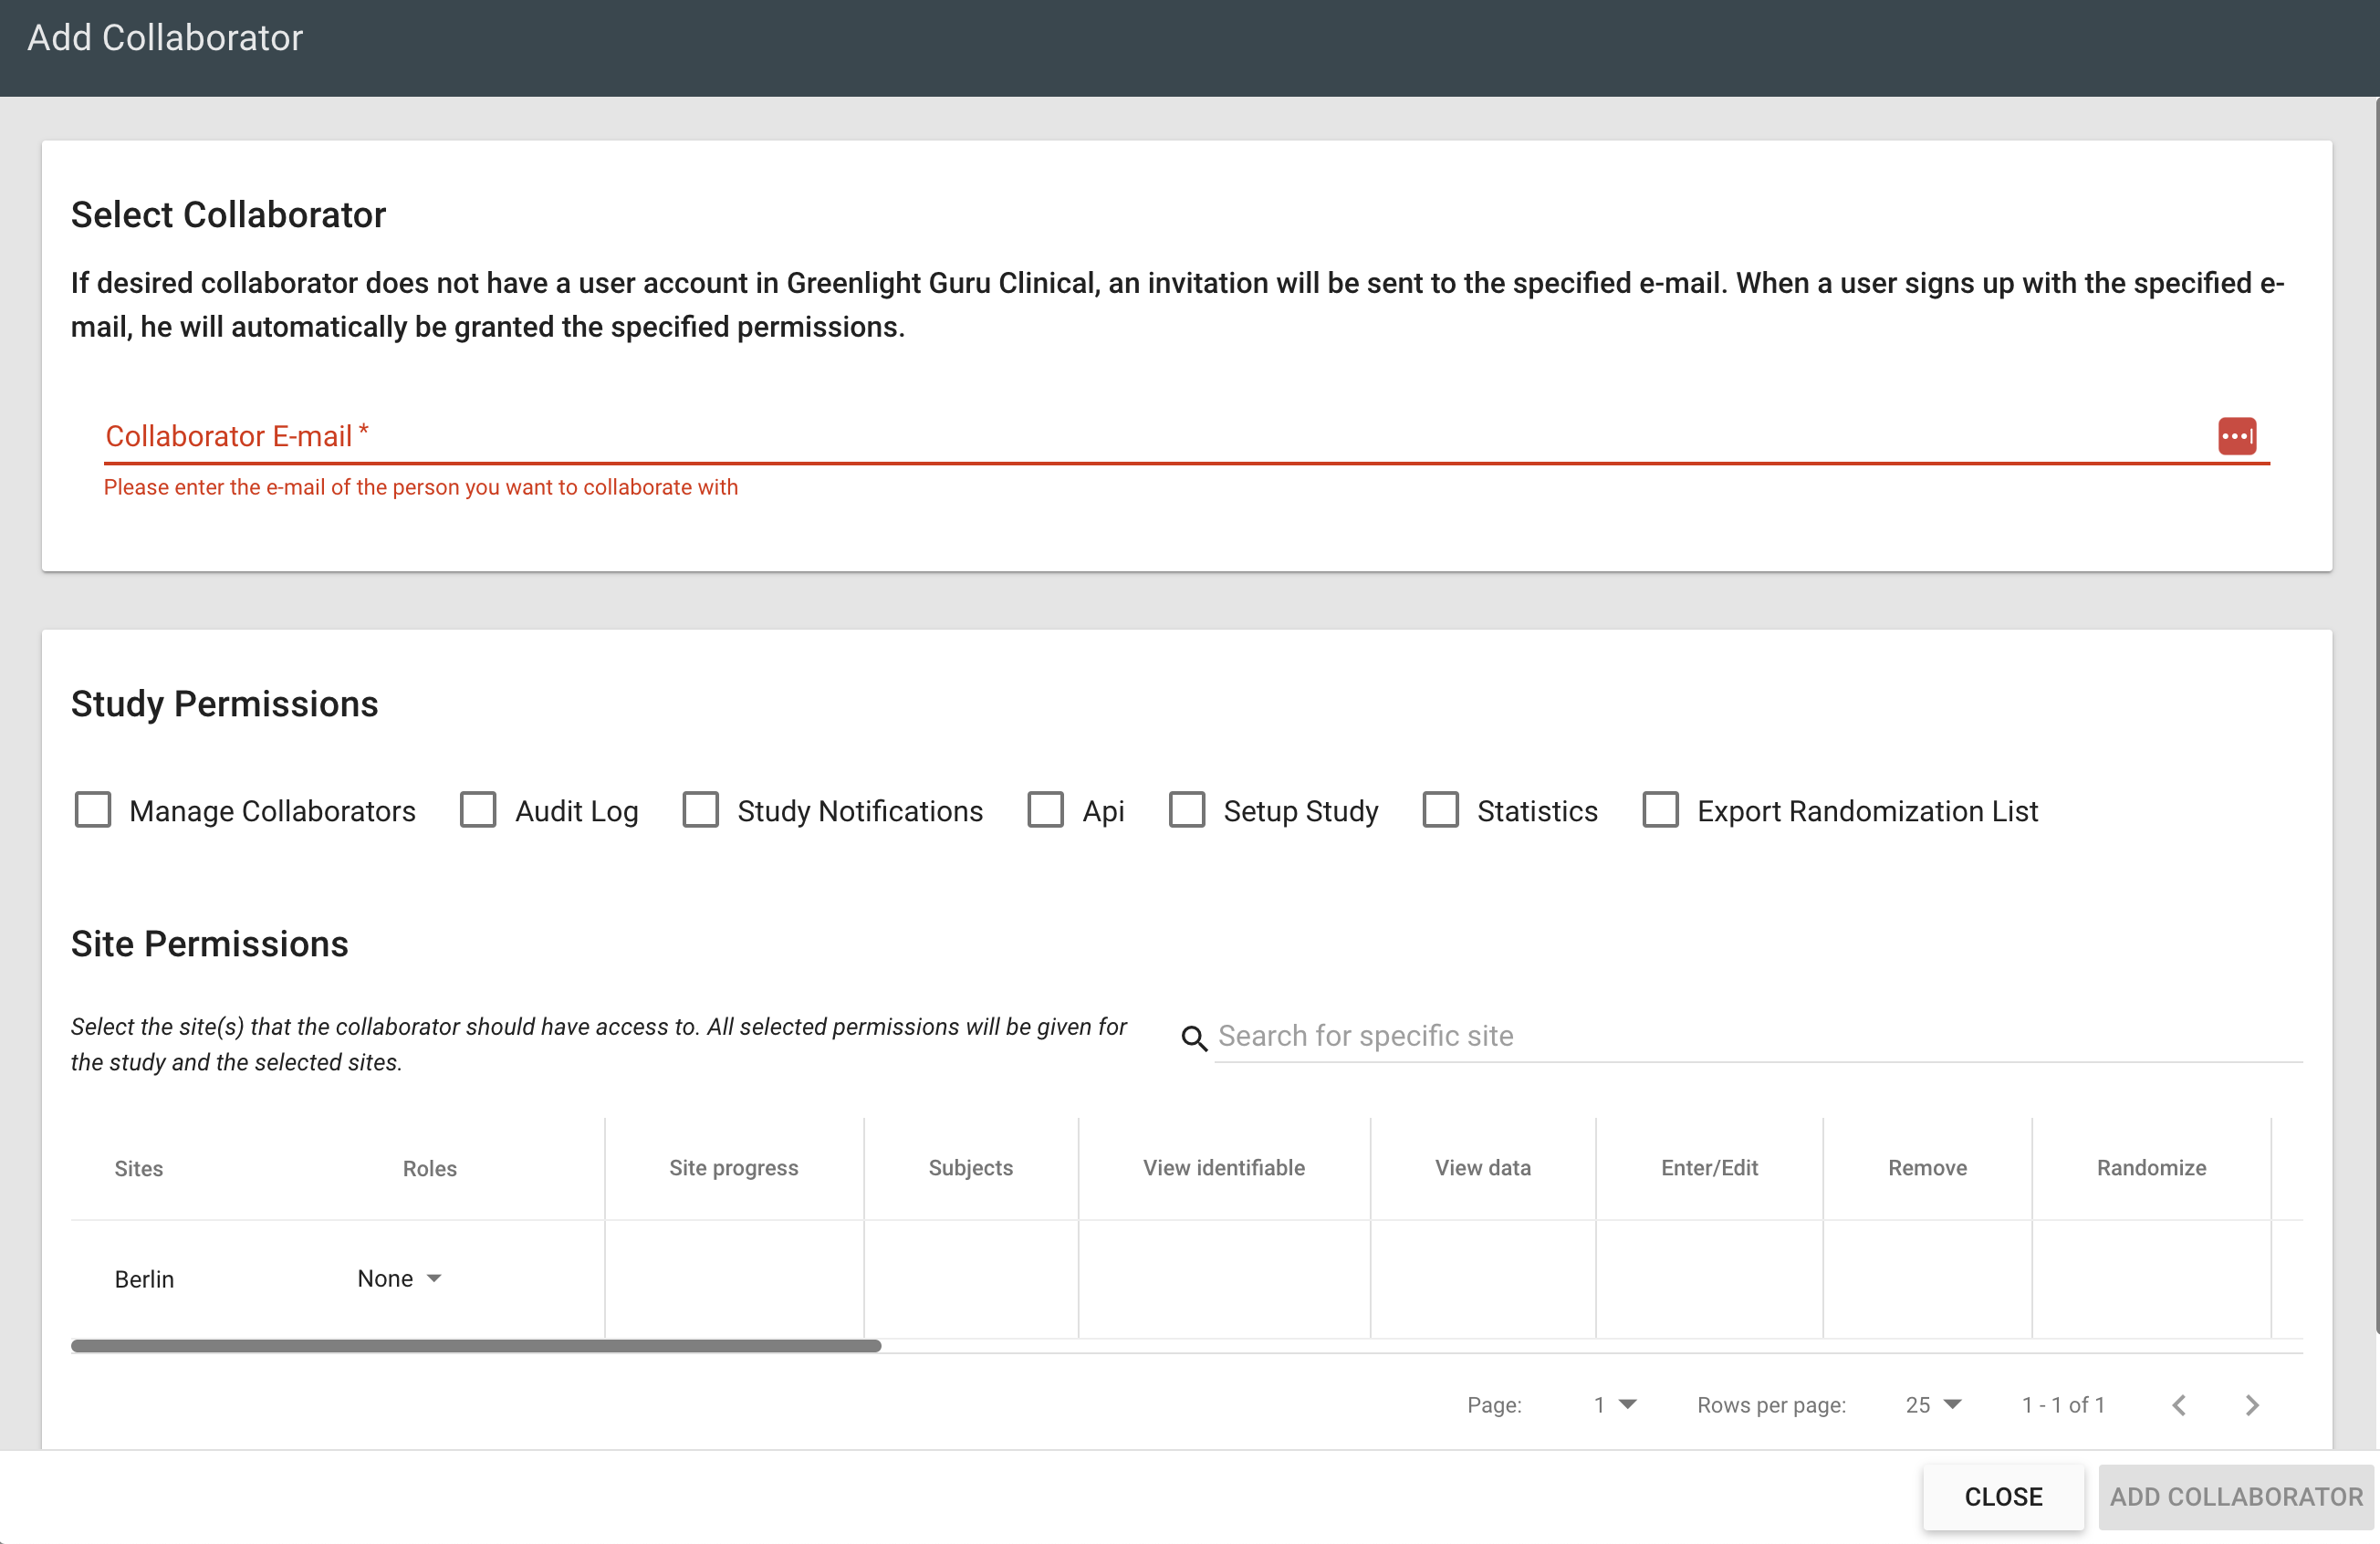Click the search for specific site field
This screenshot has width=2380, height=1544.
(x=1600, y=1035)
